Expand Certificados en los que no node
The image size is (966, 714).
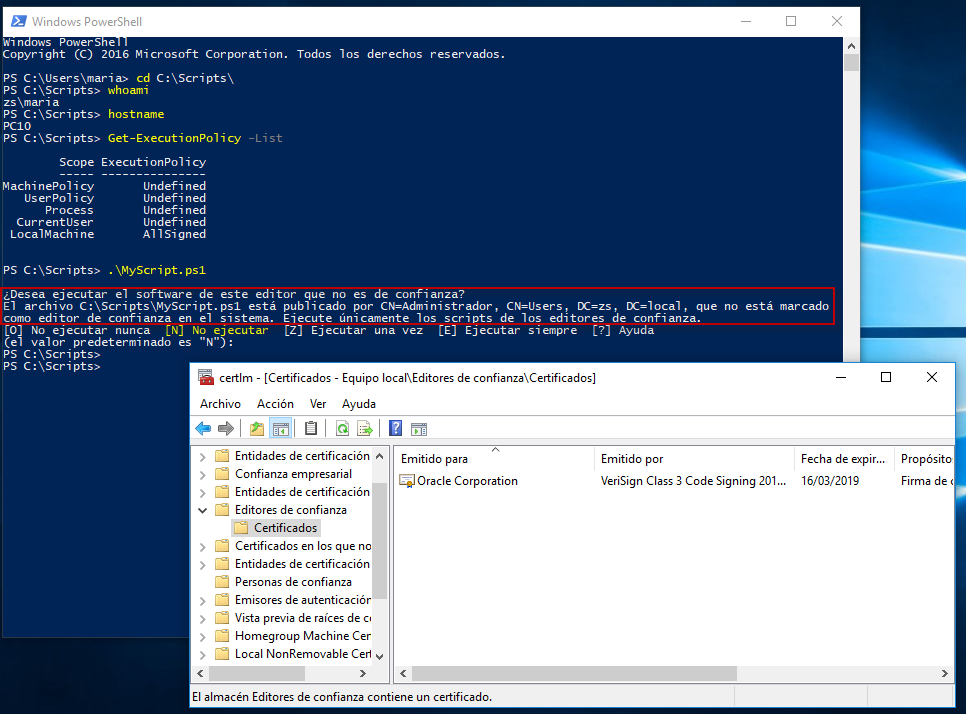tap(202, 546)
